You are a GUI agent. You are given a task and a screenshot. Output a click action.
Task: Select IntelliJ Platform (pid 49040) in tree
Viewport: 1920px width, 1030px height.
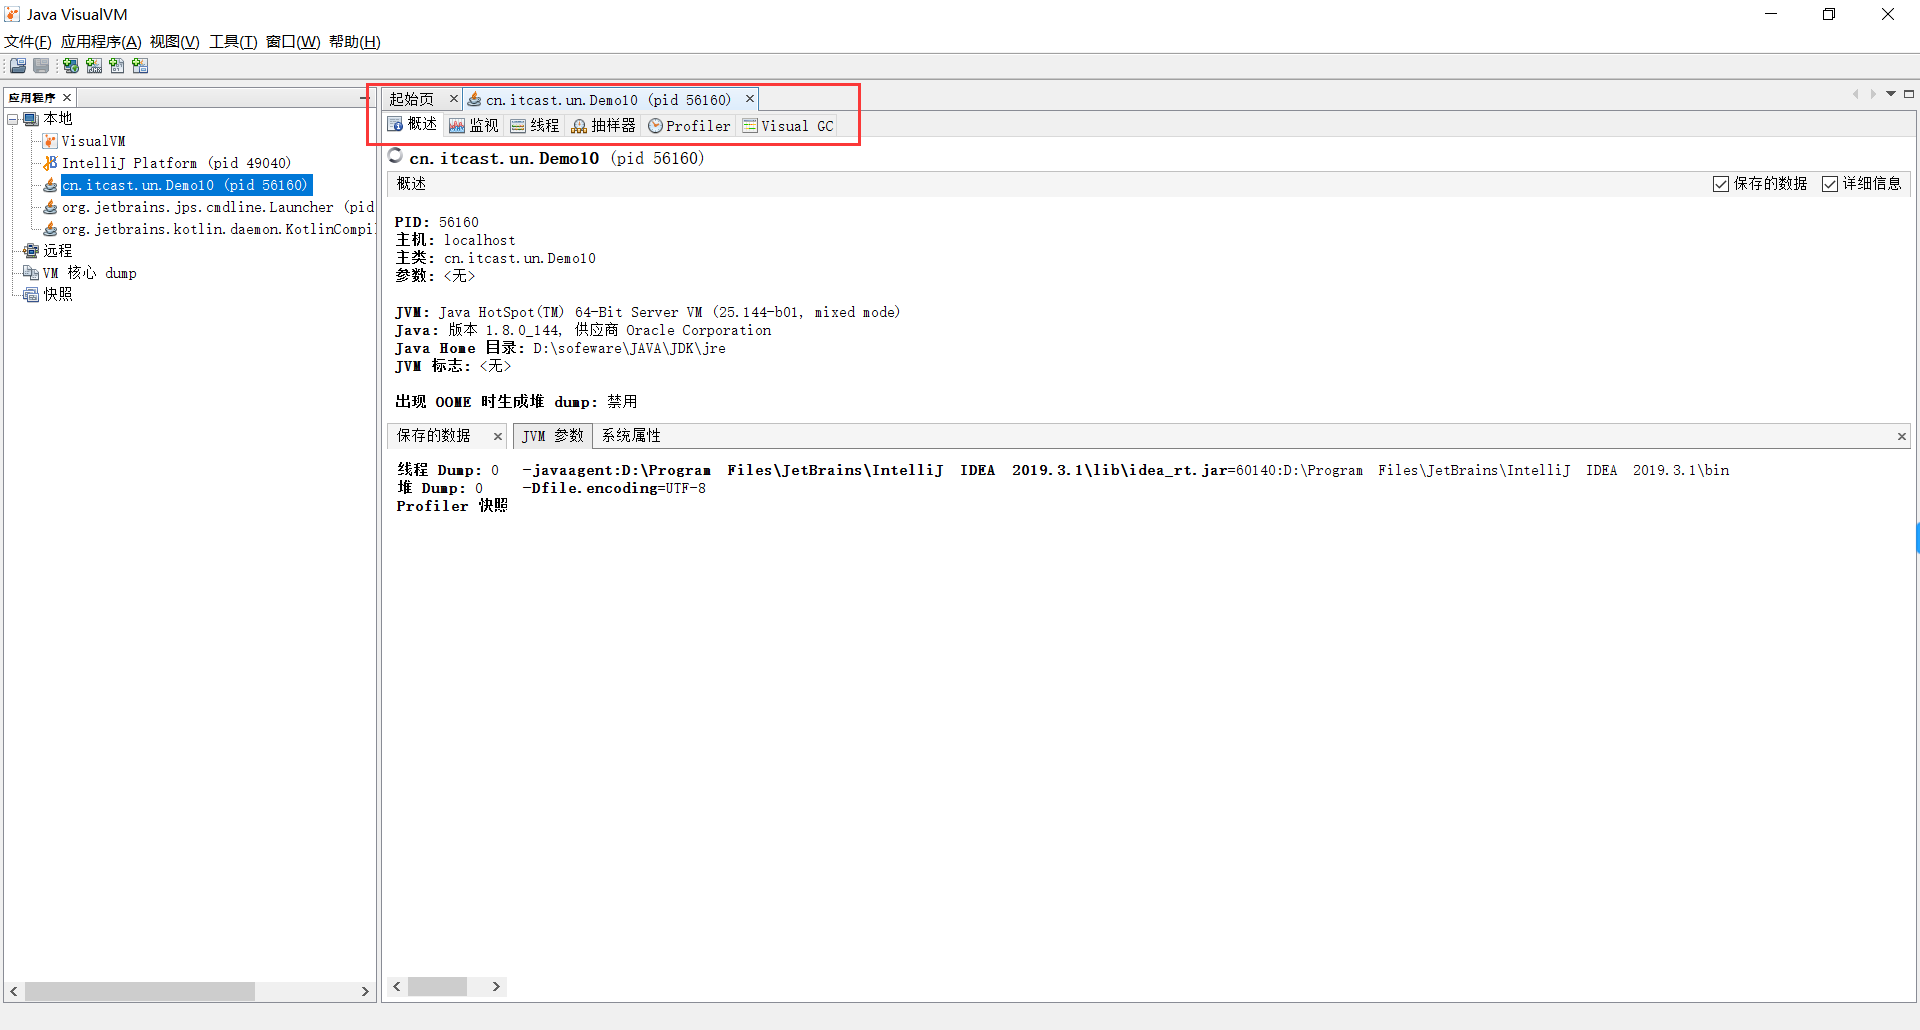coord(175,163)
